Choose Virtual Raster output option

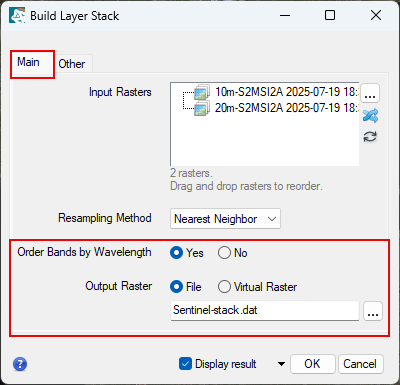coord(257,287)
